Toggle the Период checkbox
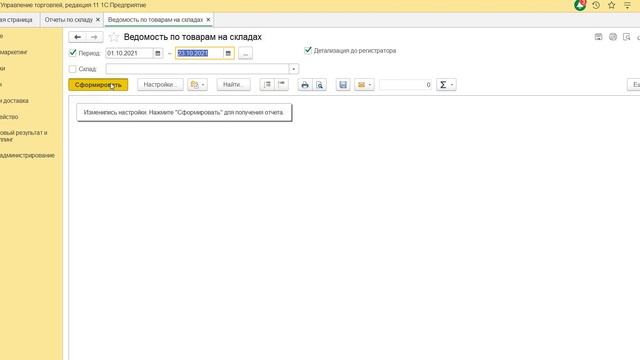 point(73,53)
